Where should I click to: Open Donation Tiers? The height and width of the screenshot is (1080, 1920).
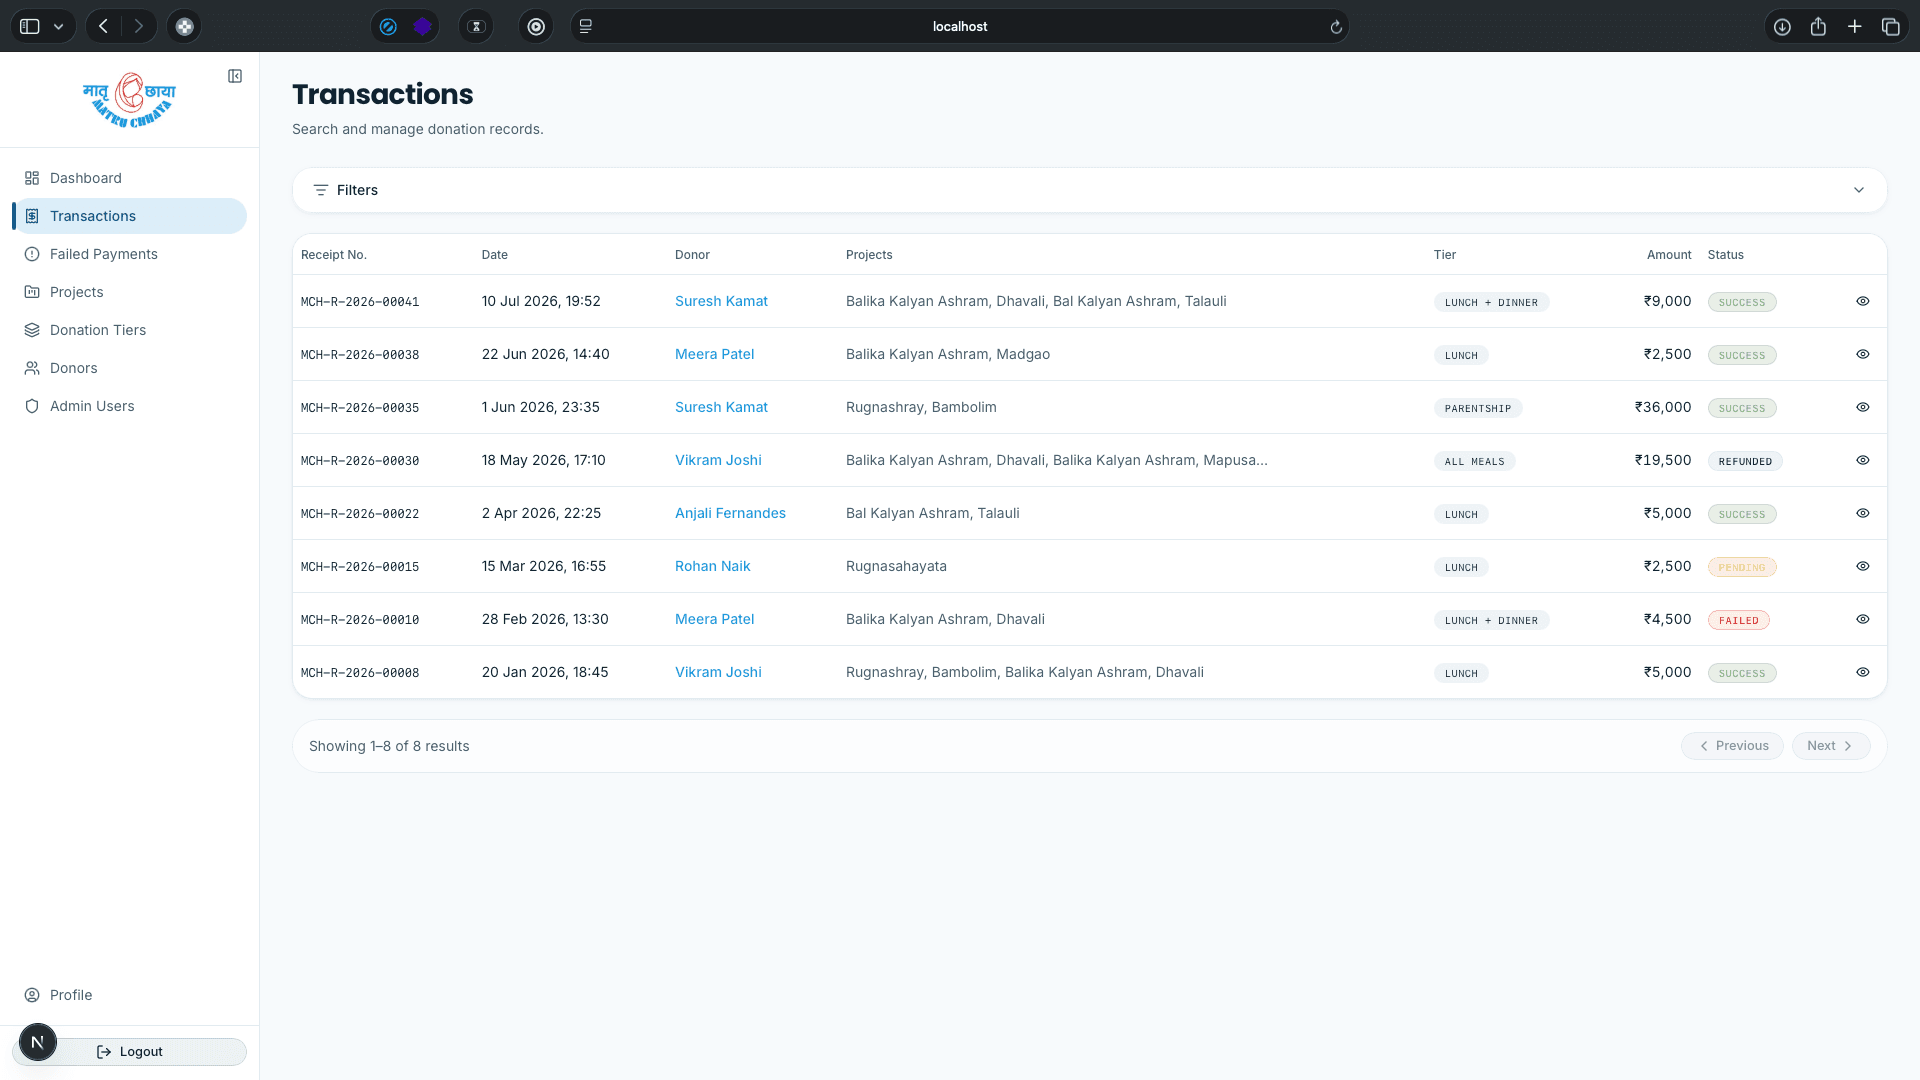(129, 330)
